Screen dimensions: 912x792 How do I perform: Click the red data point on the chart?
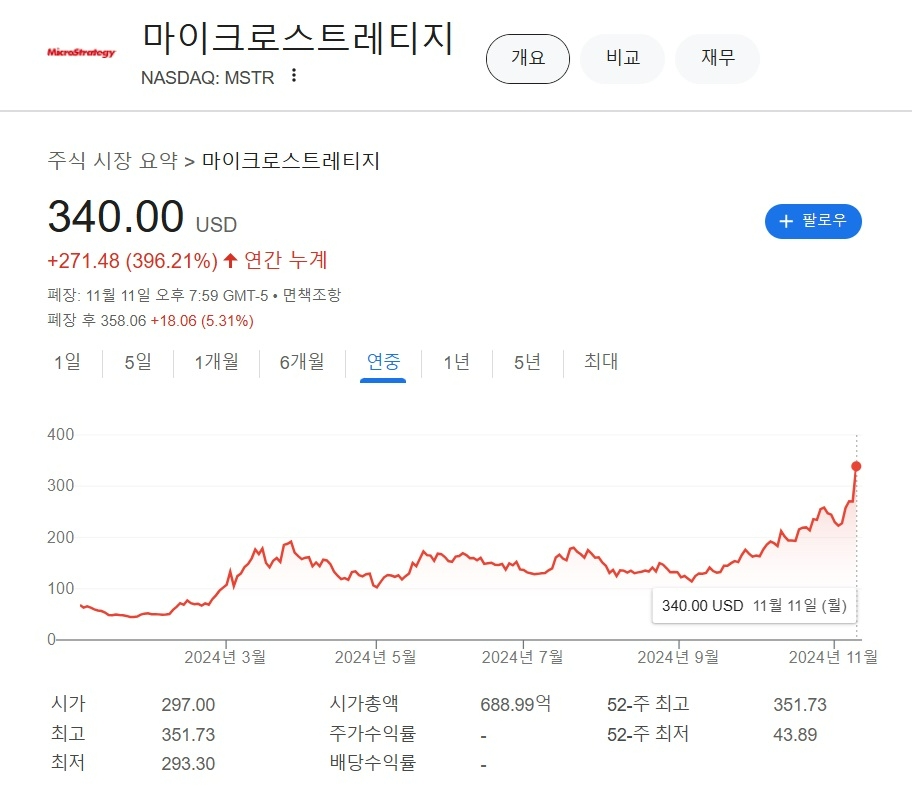click(x=856, y=466)
